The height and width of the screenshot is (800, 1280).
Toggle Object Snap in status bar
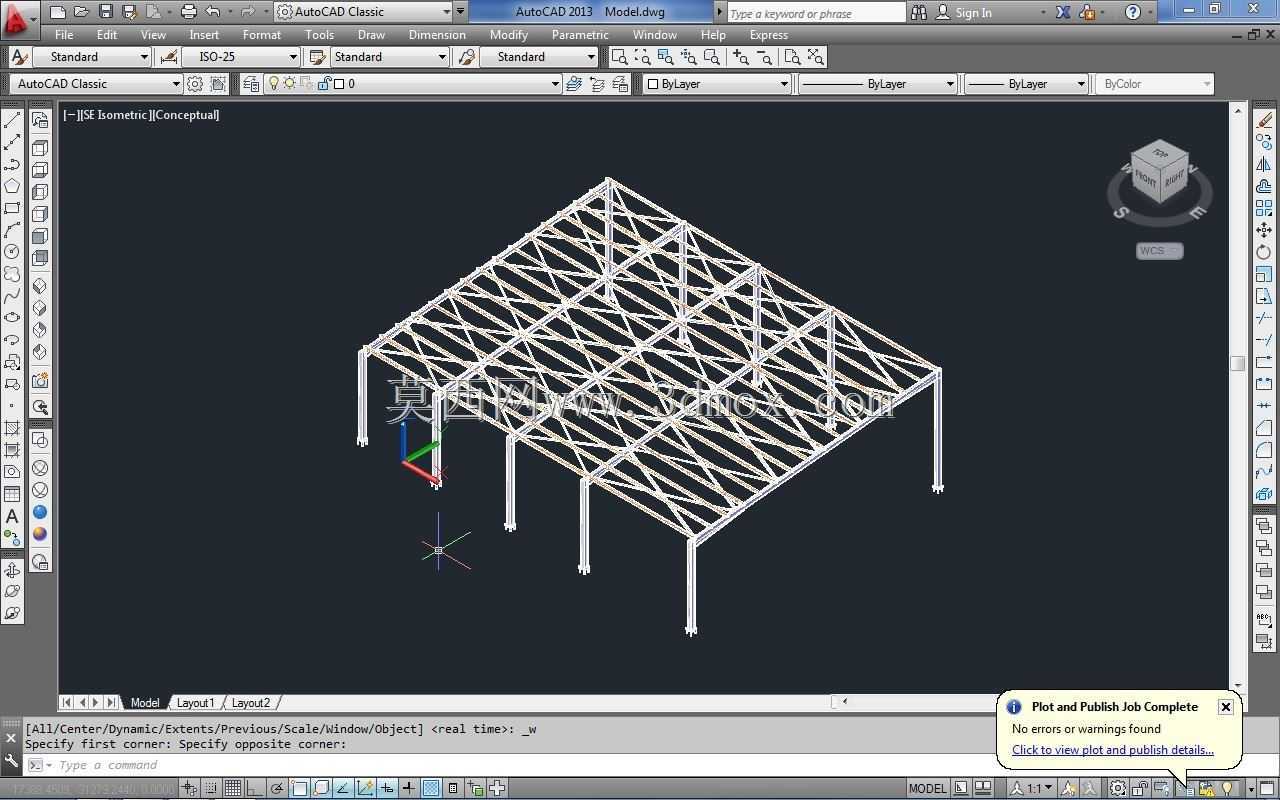click(x=299, y=788)
